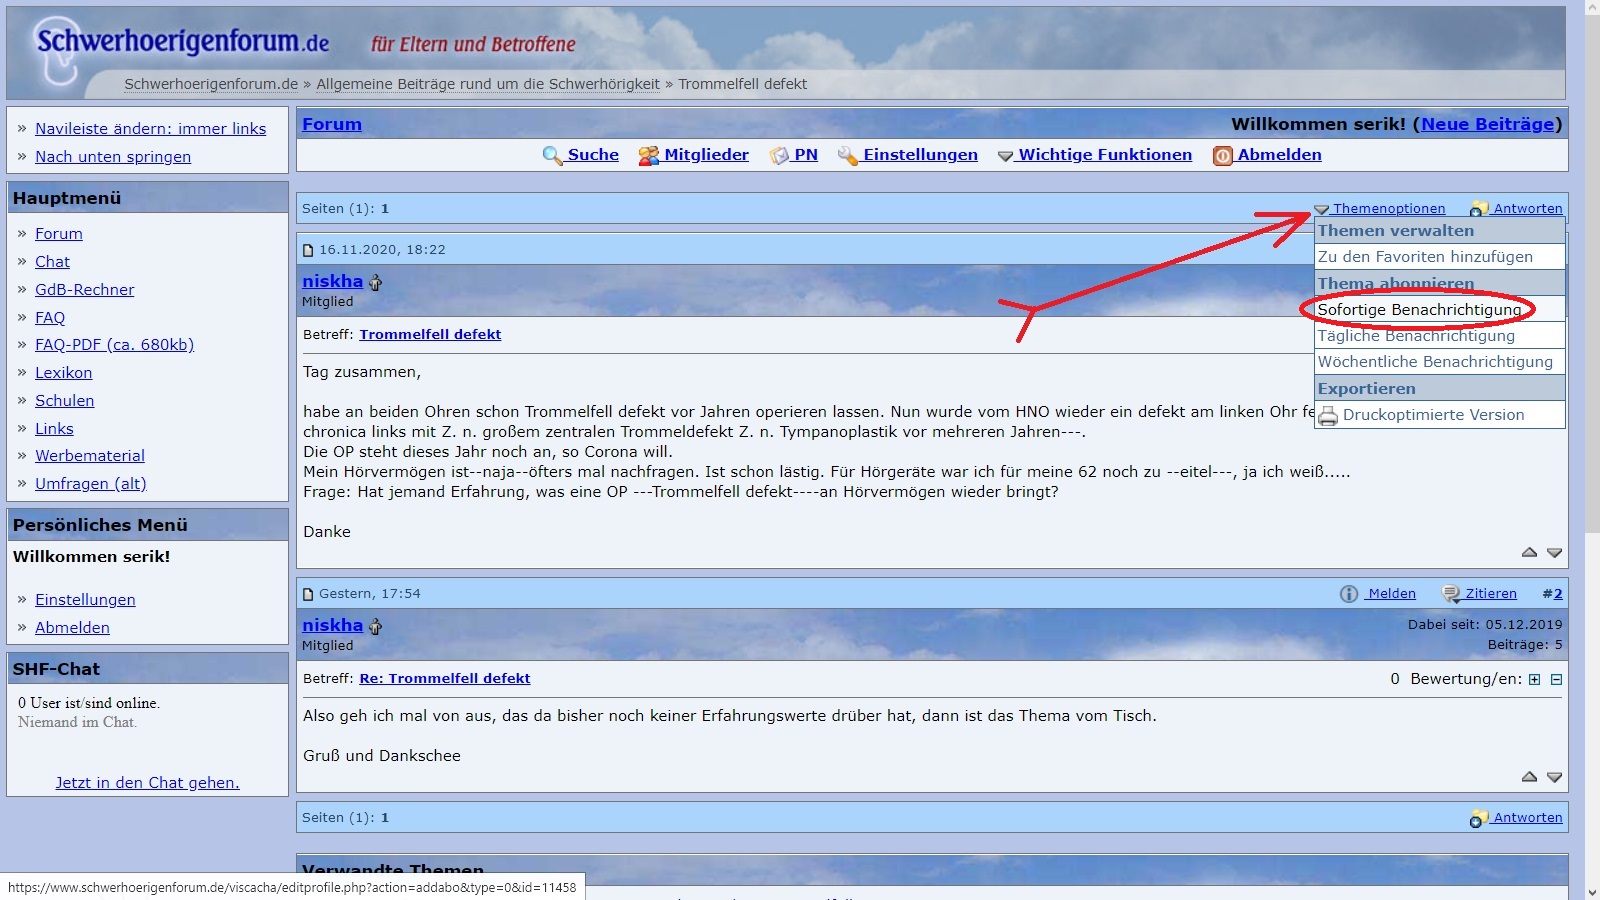Rate post #2 negatively with minus icon
The height and width of the screenshot is (900, 1600).
(x=1556, y=680)
